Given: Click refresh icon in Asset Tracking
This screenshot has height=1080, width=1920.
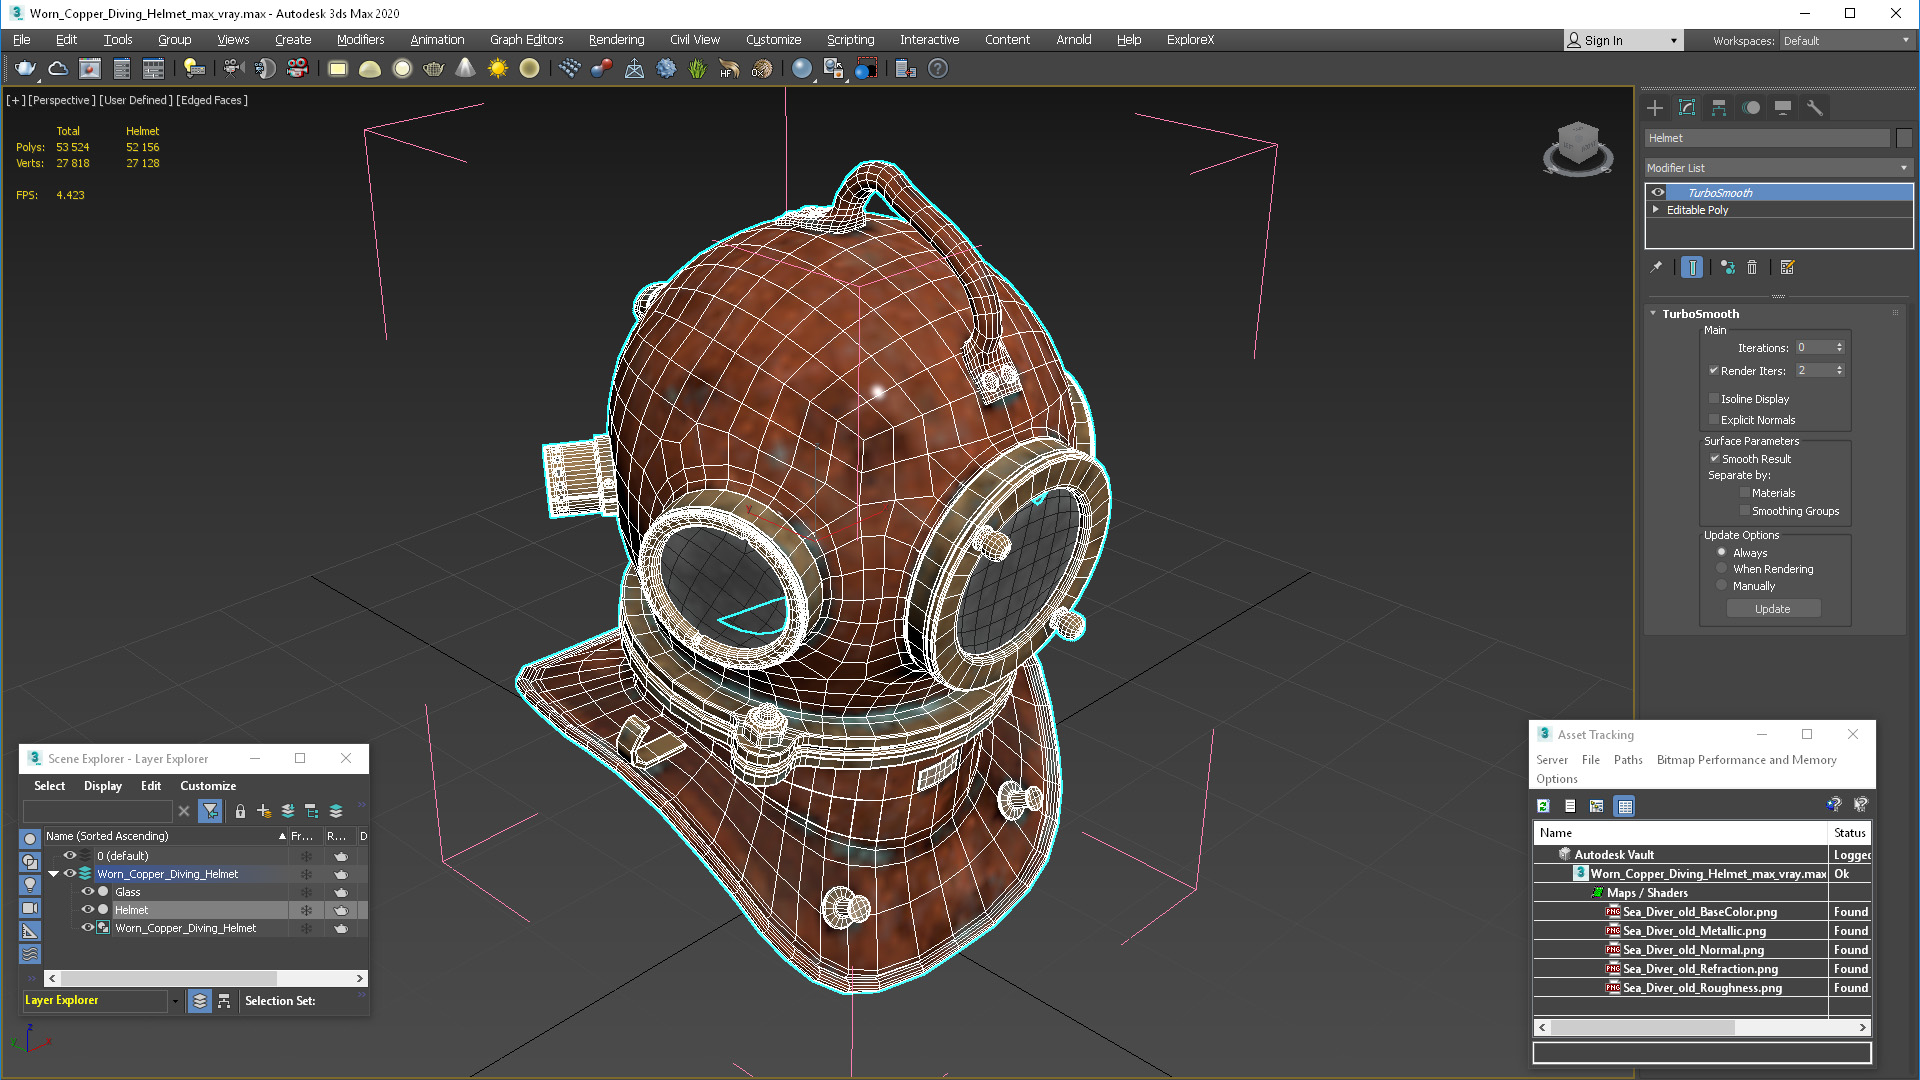Looking at the screenshot, I should (1543, 806).
